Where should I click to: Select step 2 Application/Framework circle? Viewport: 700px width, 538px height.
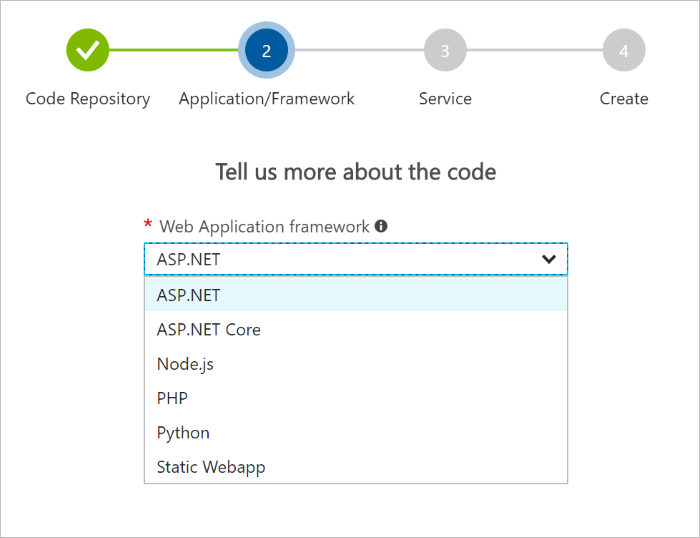point(267,50)
